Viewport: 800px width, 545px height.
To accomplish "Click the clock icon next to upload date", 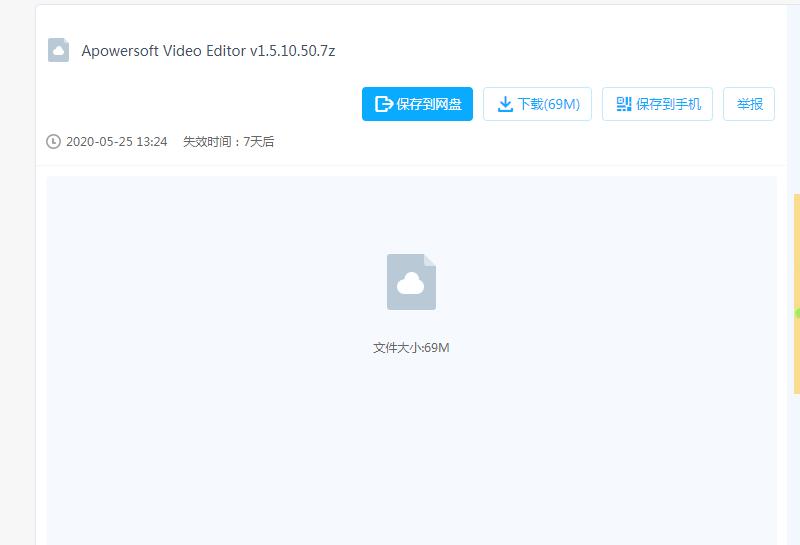I will point(53,141).
